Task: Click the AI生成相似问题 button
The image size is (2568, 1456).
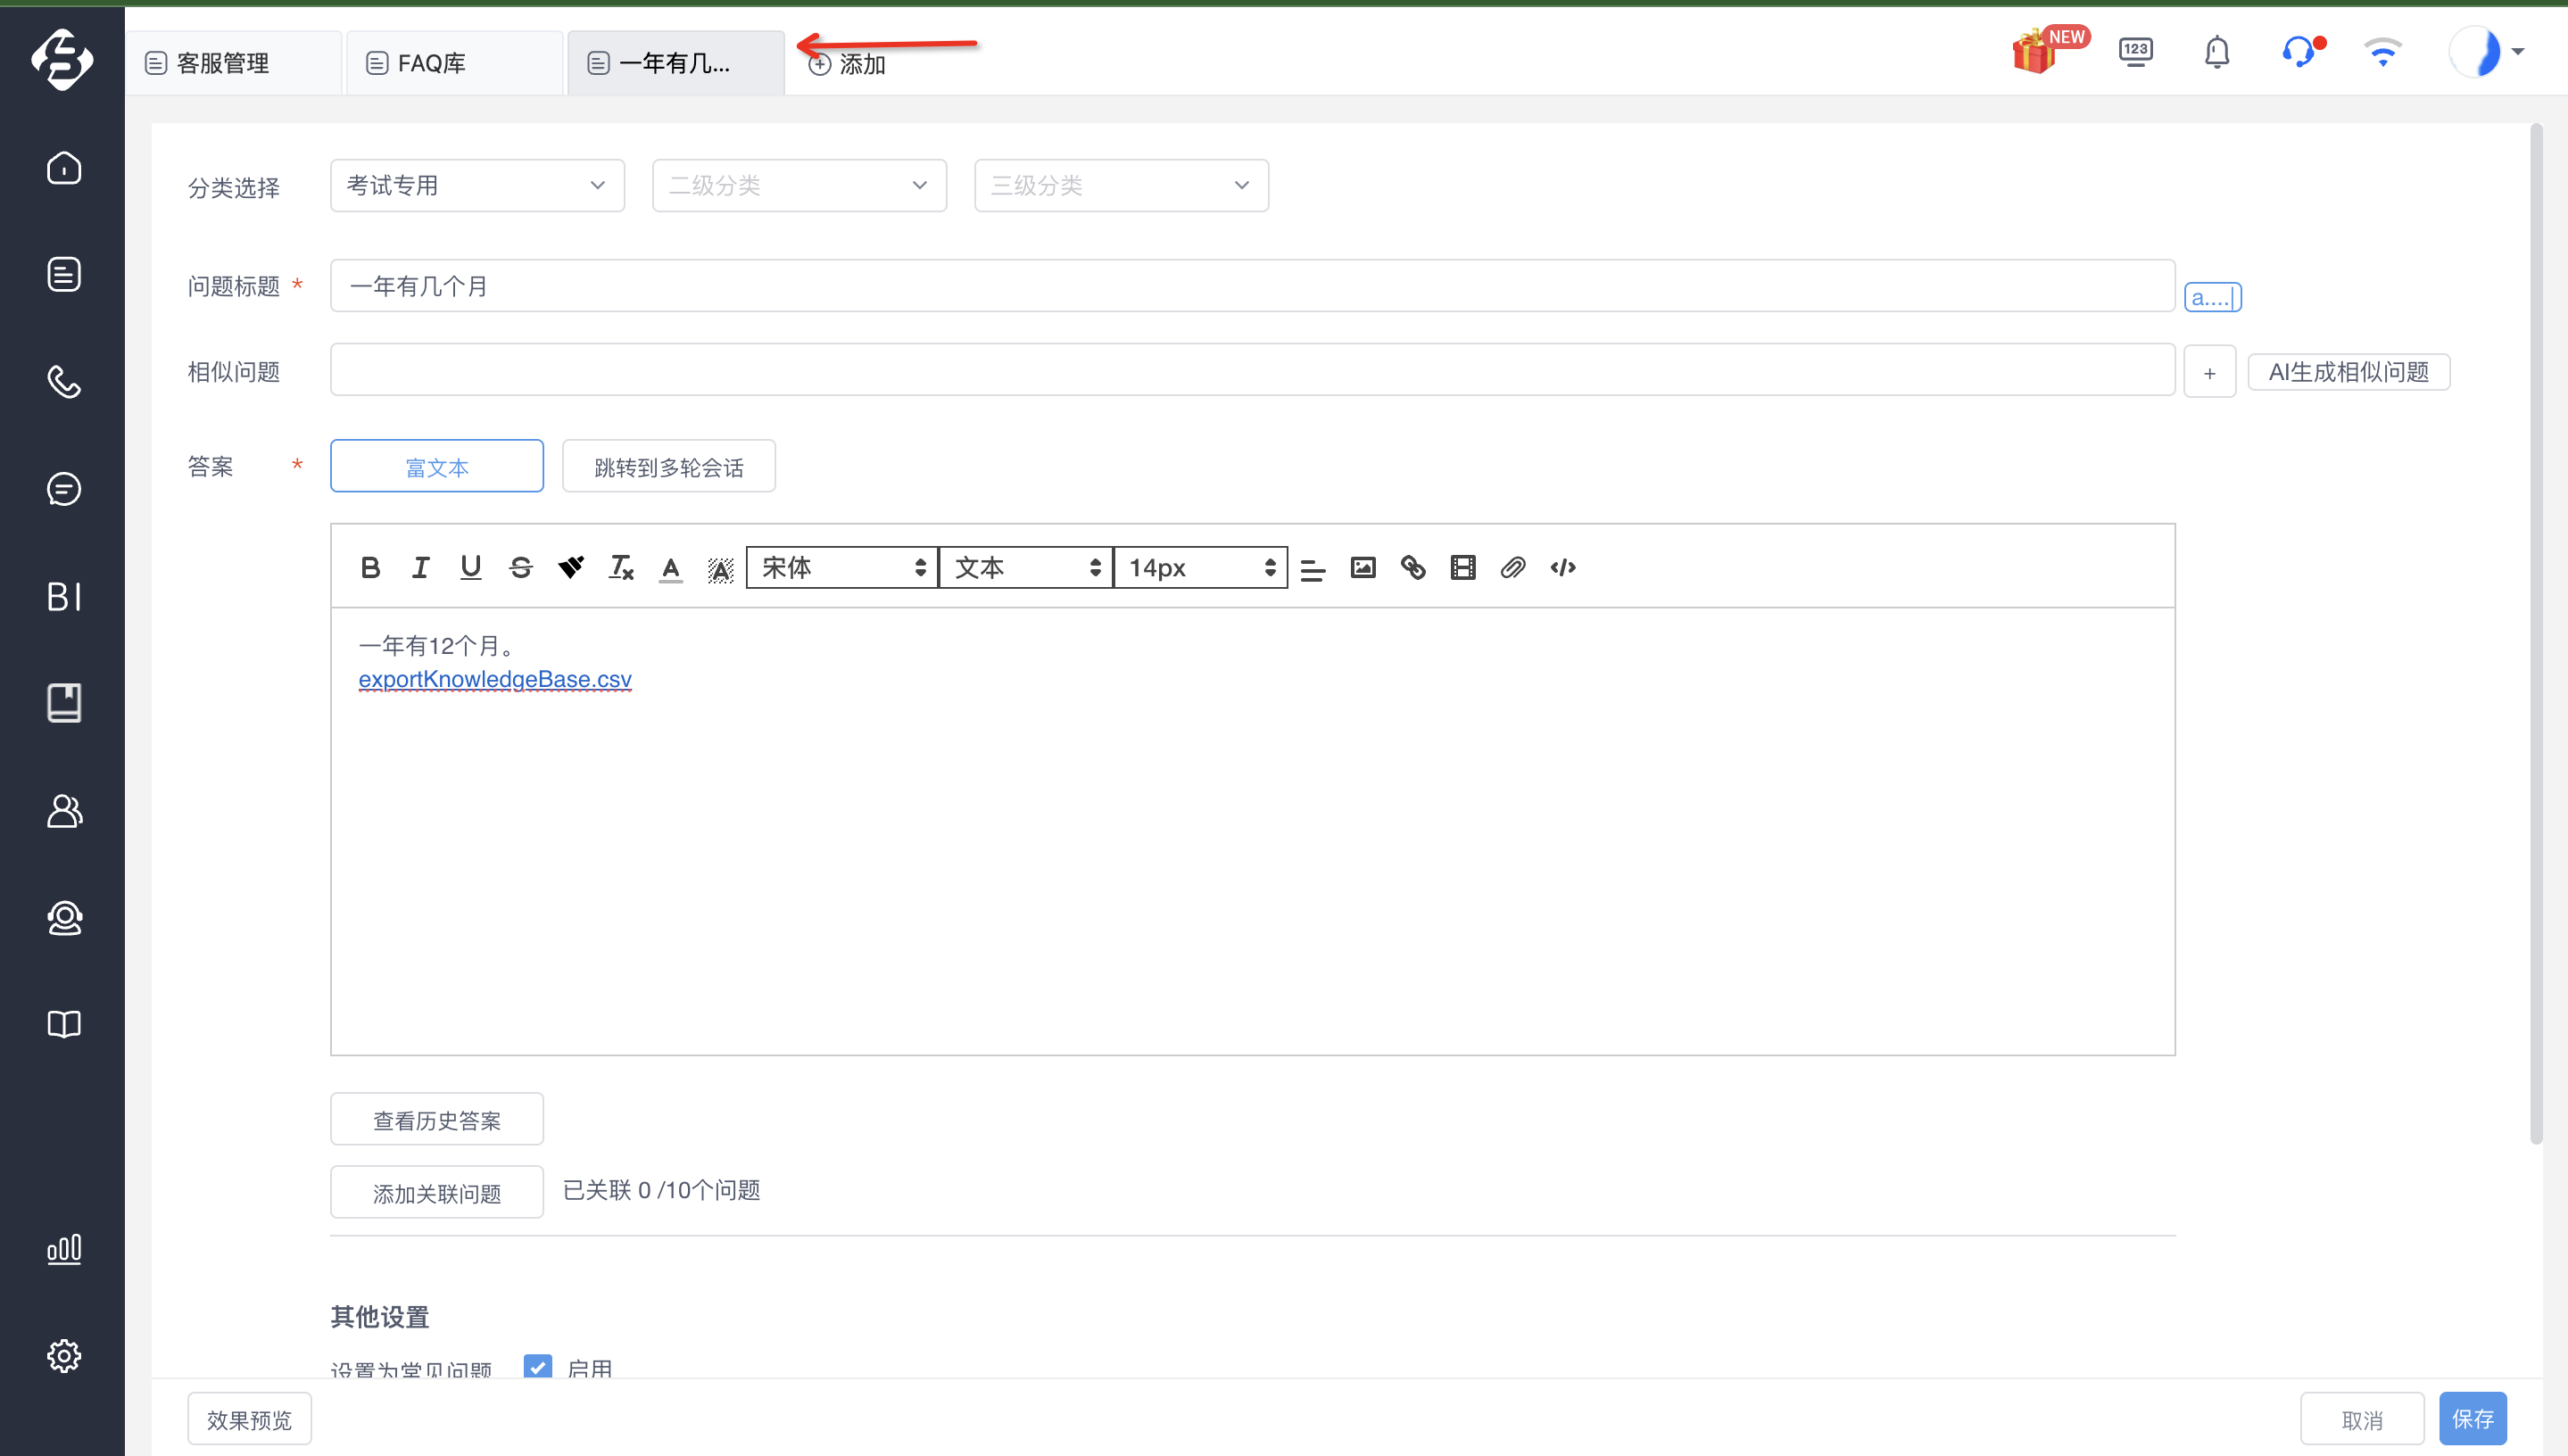Action: point(2348,372)
